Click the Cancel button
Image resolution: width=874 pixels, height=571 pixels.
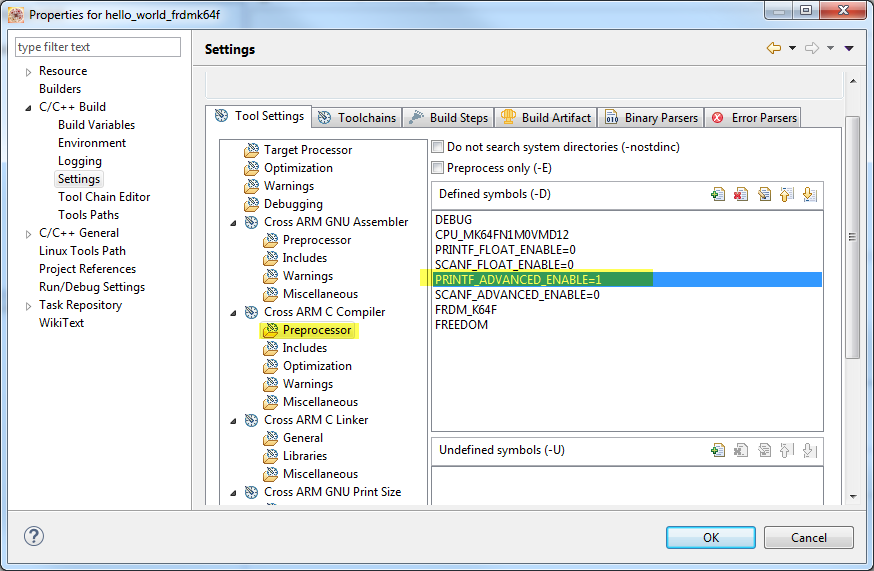coord(808,537)
